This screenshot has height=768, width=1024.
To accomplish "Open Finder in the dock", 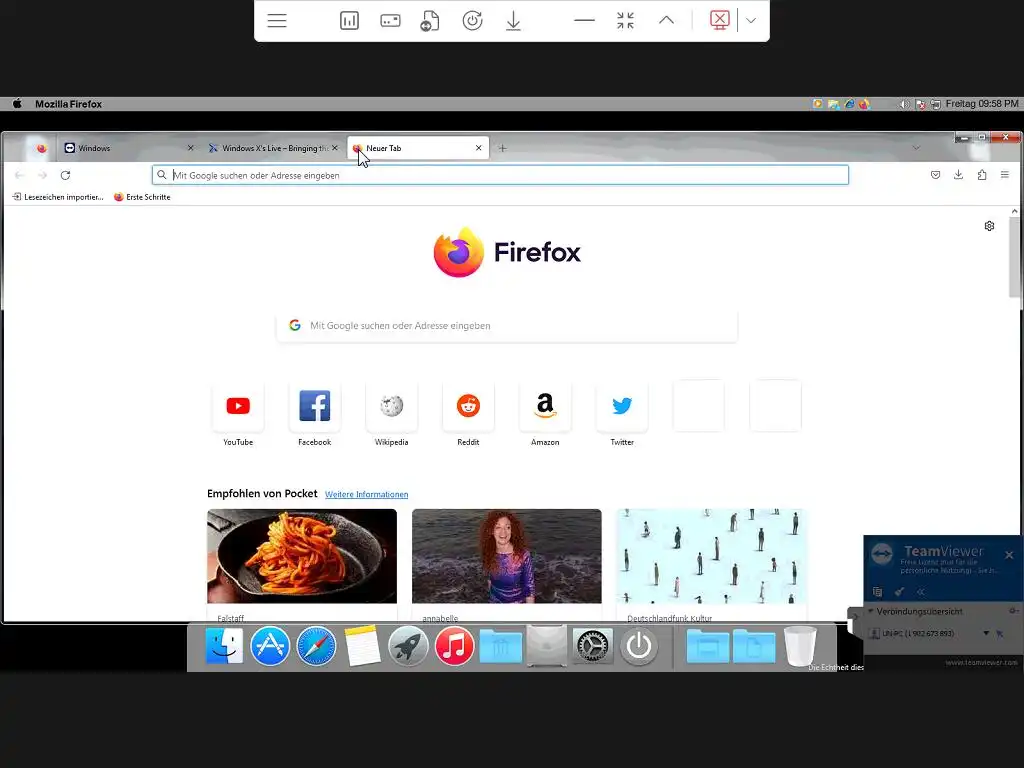I will click(x=224, y=646).
